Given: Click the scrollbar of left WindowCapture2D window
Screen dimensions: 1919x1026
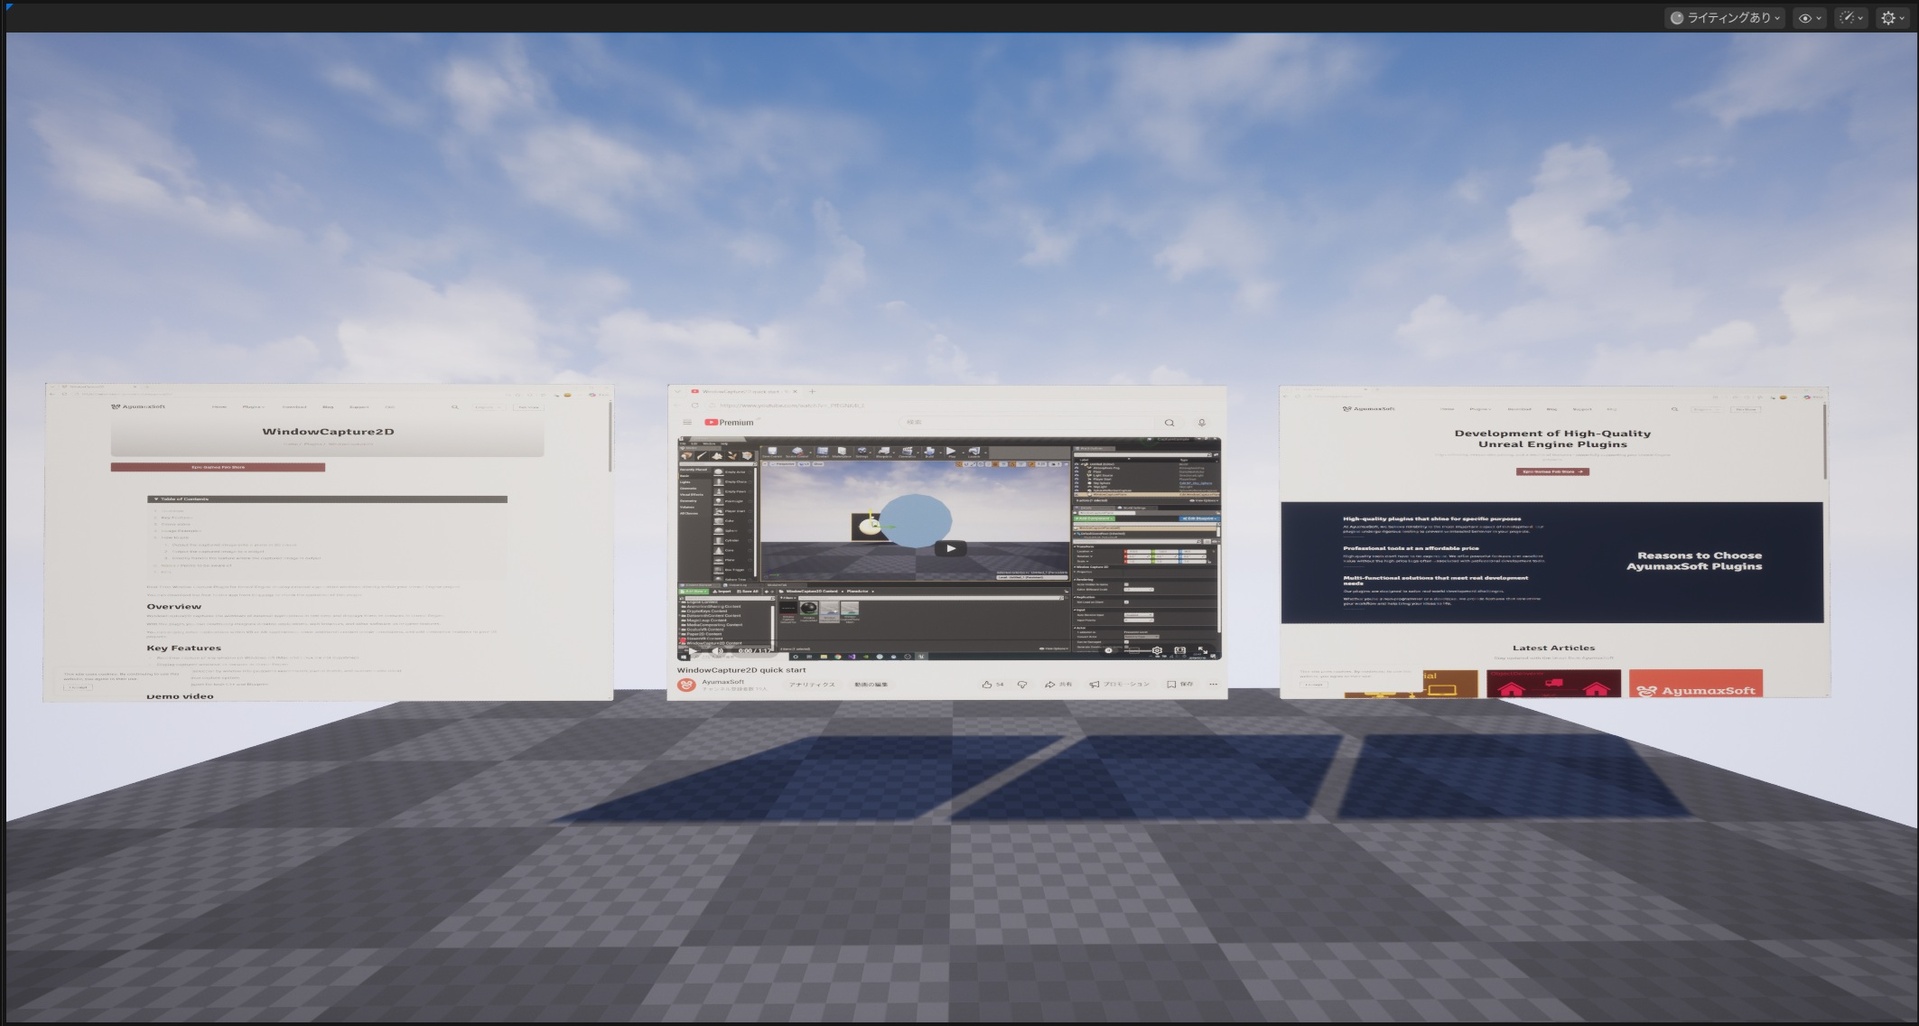Looking at the screenshot, I should 610,435.
